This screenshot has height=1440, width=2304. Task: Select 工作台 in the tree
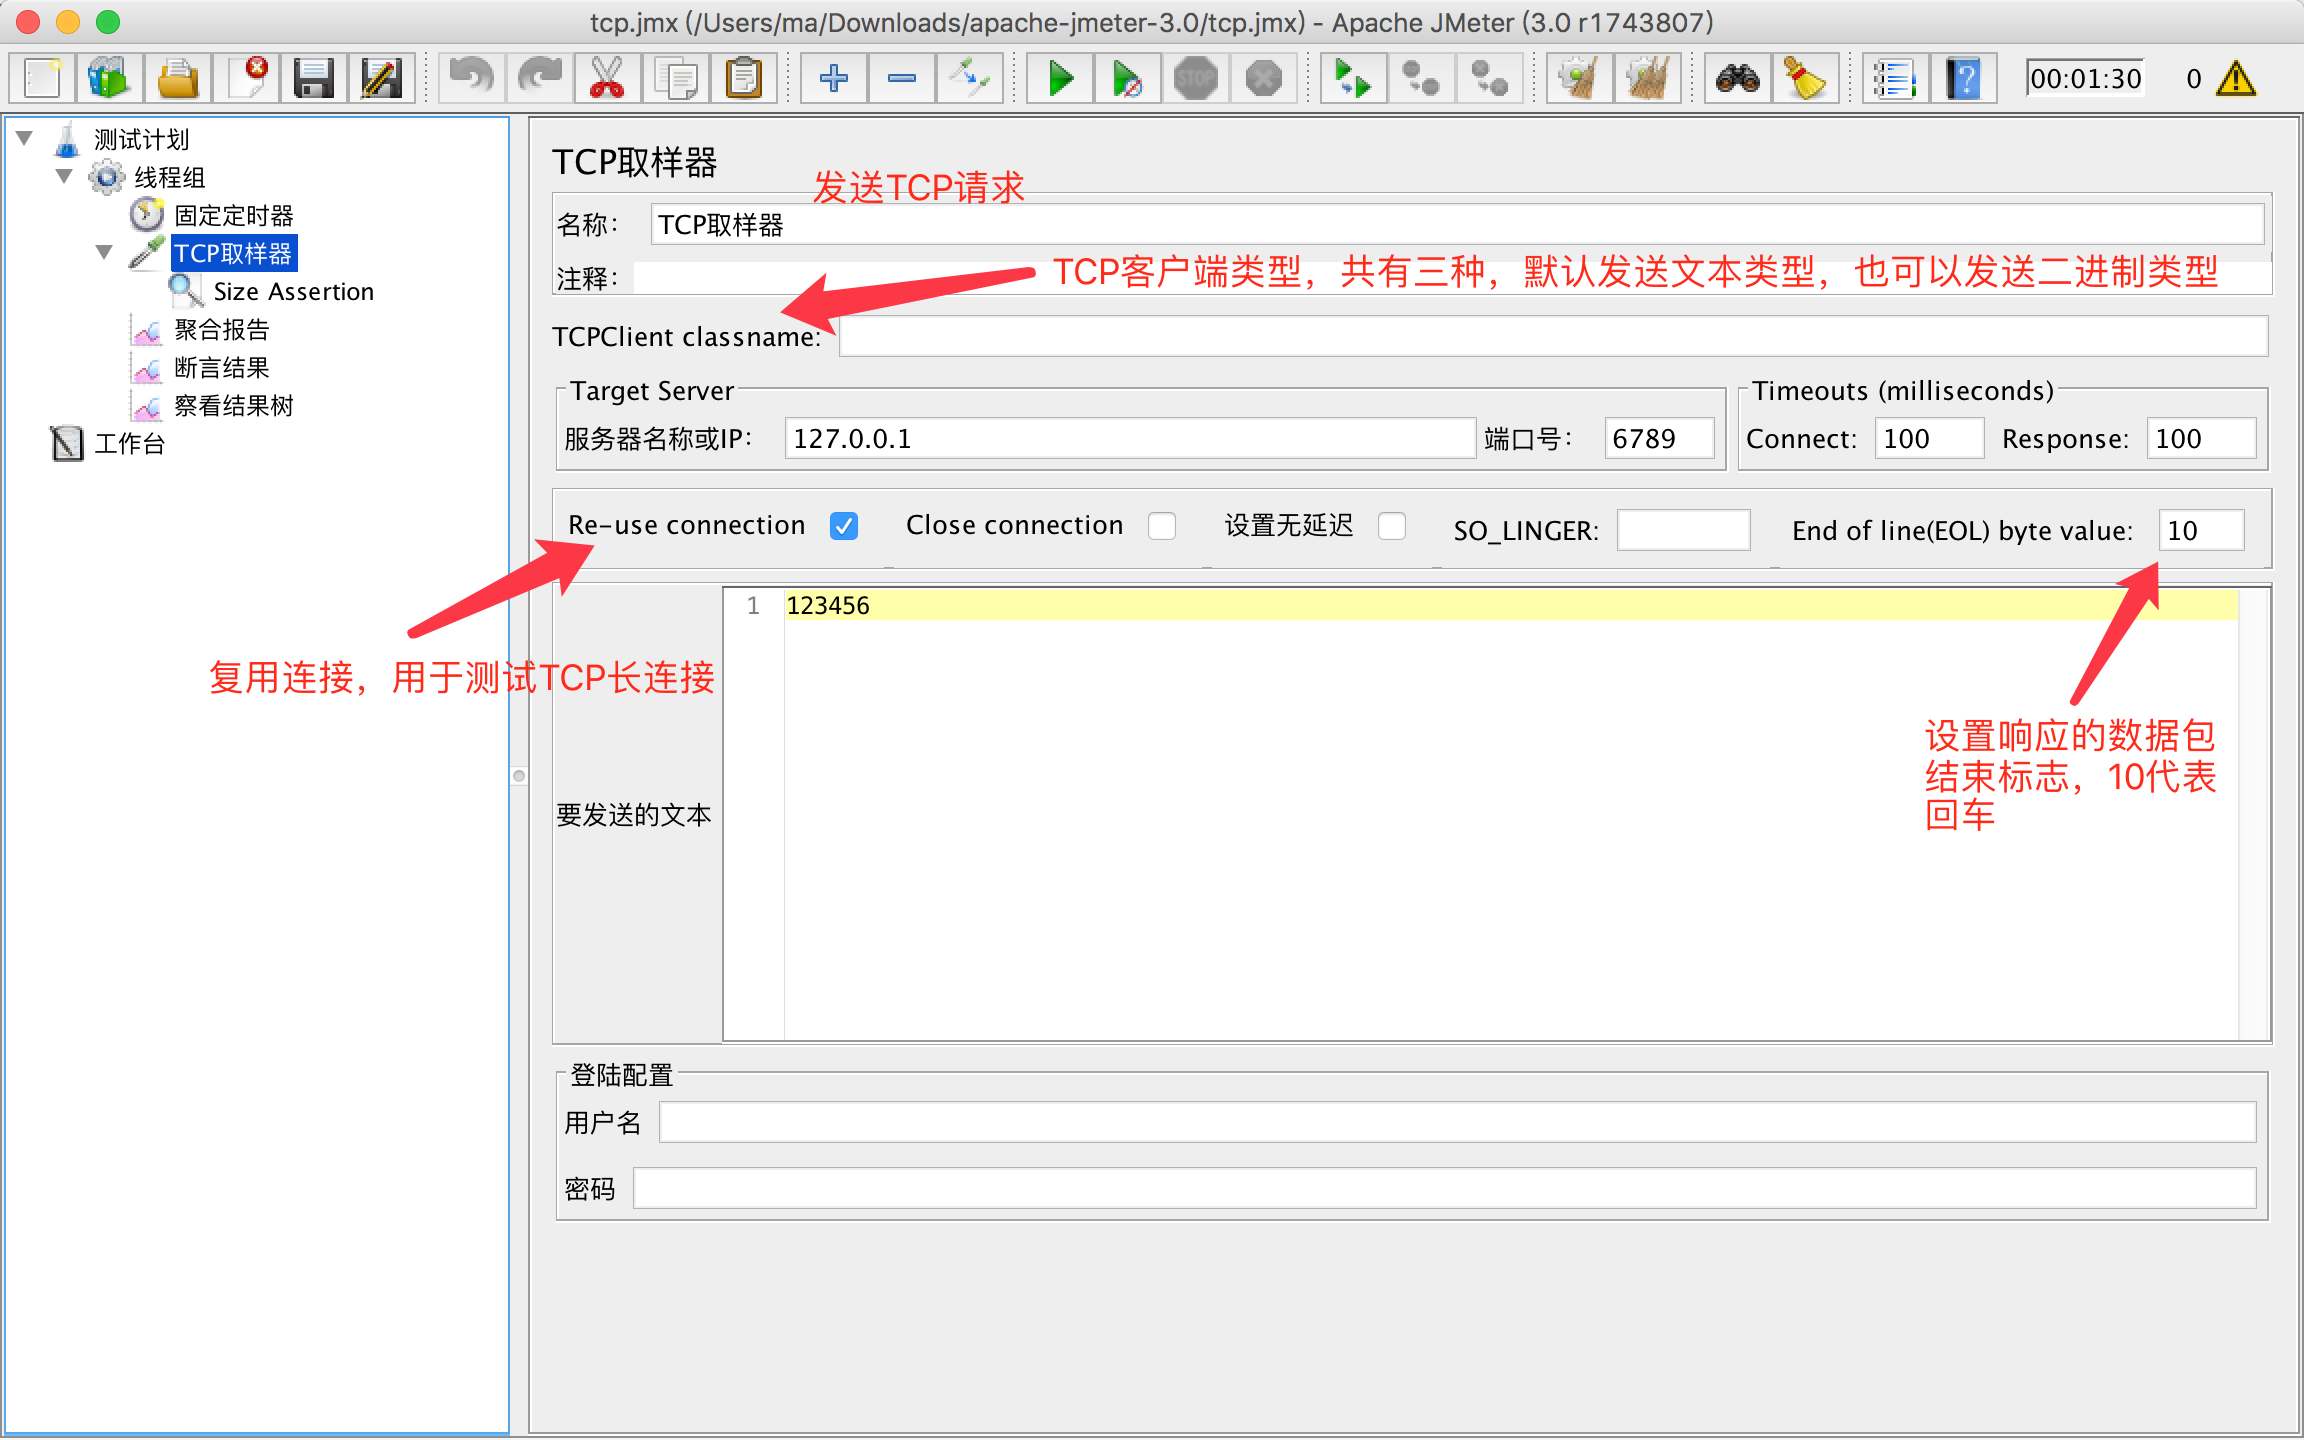130,443
